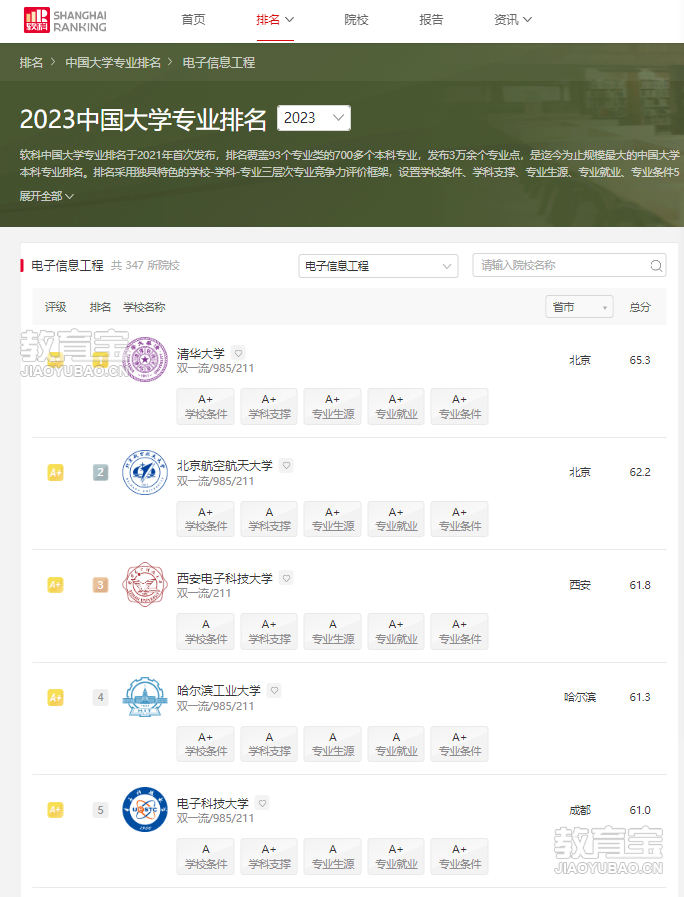Click 清华大学 学校条件 A+ tile

point(206,406)
